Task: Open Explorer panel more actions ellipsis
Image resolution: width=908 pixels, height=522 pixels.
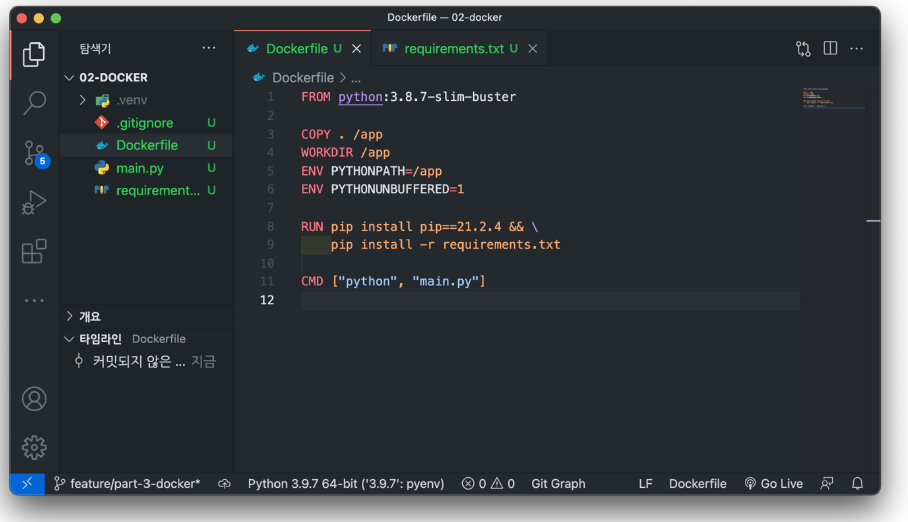Action: (209, 48)
